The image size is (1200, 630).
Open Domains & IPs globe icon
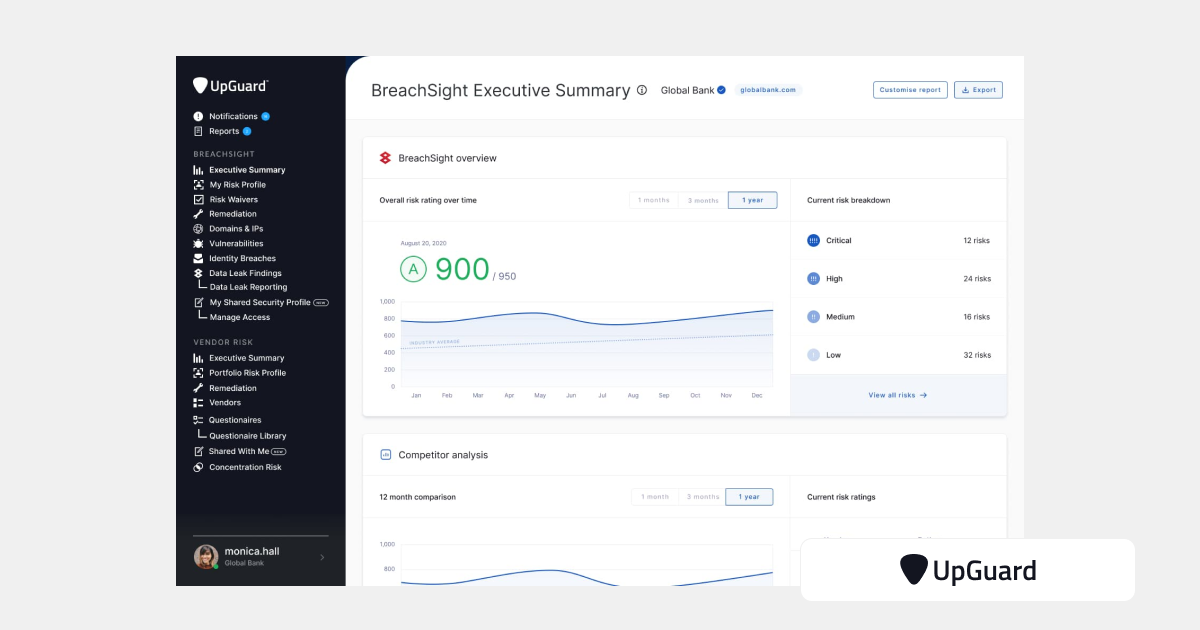click(x=198, y=229)
